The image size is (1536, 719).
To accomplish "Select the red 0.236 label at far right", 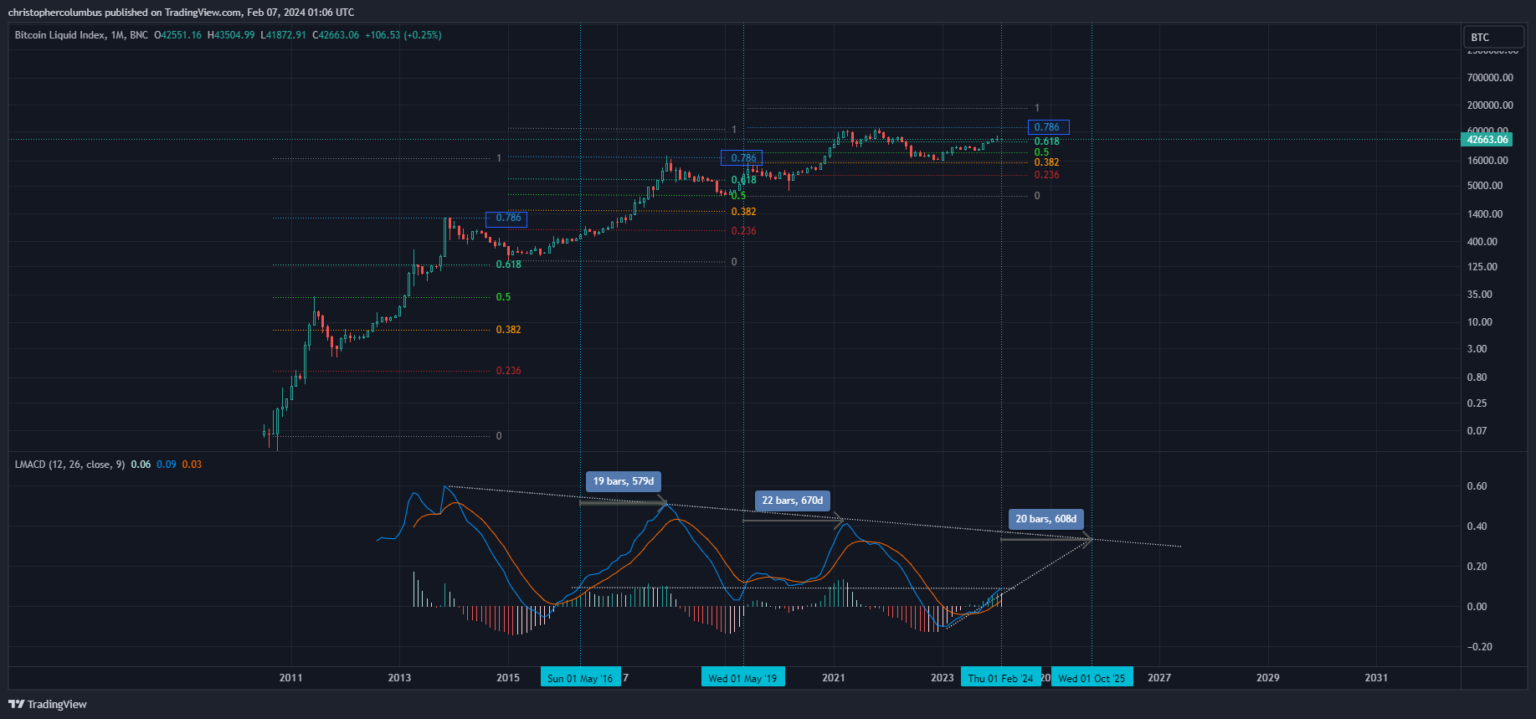I will [1046, 175].
